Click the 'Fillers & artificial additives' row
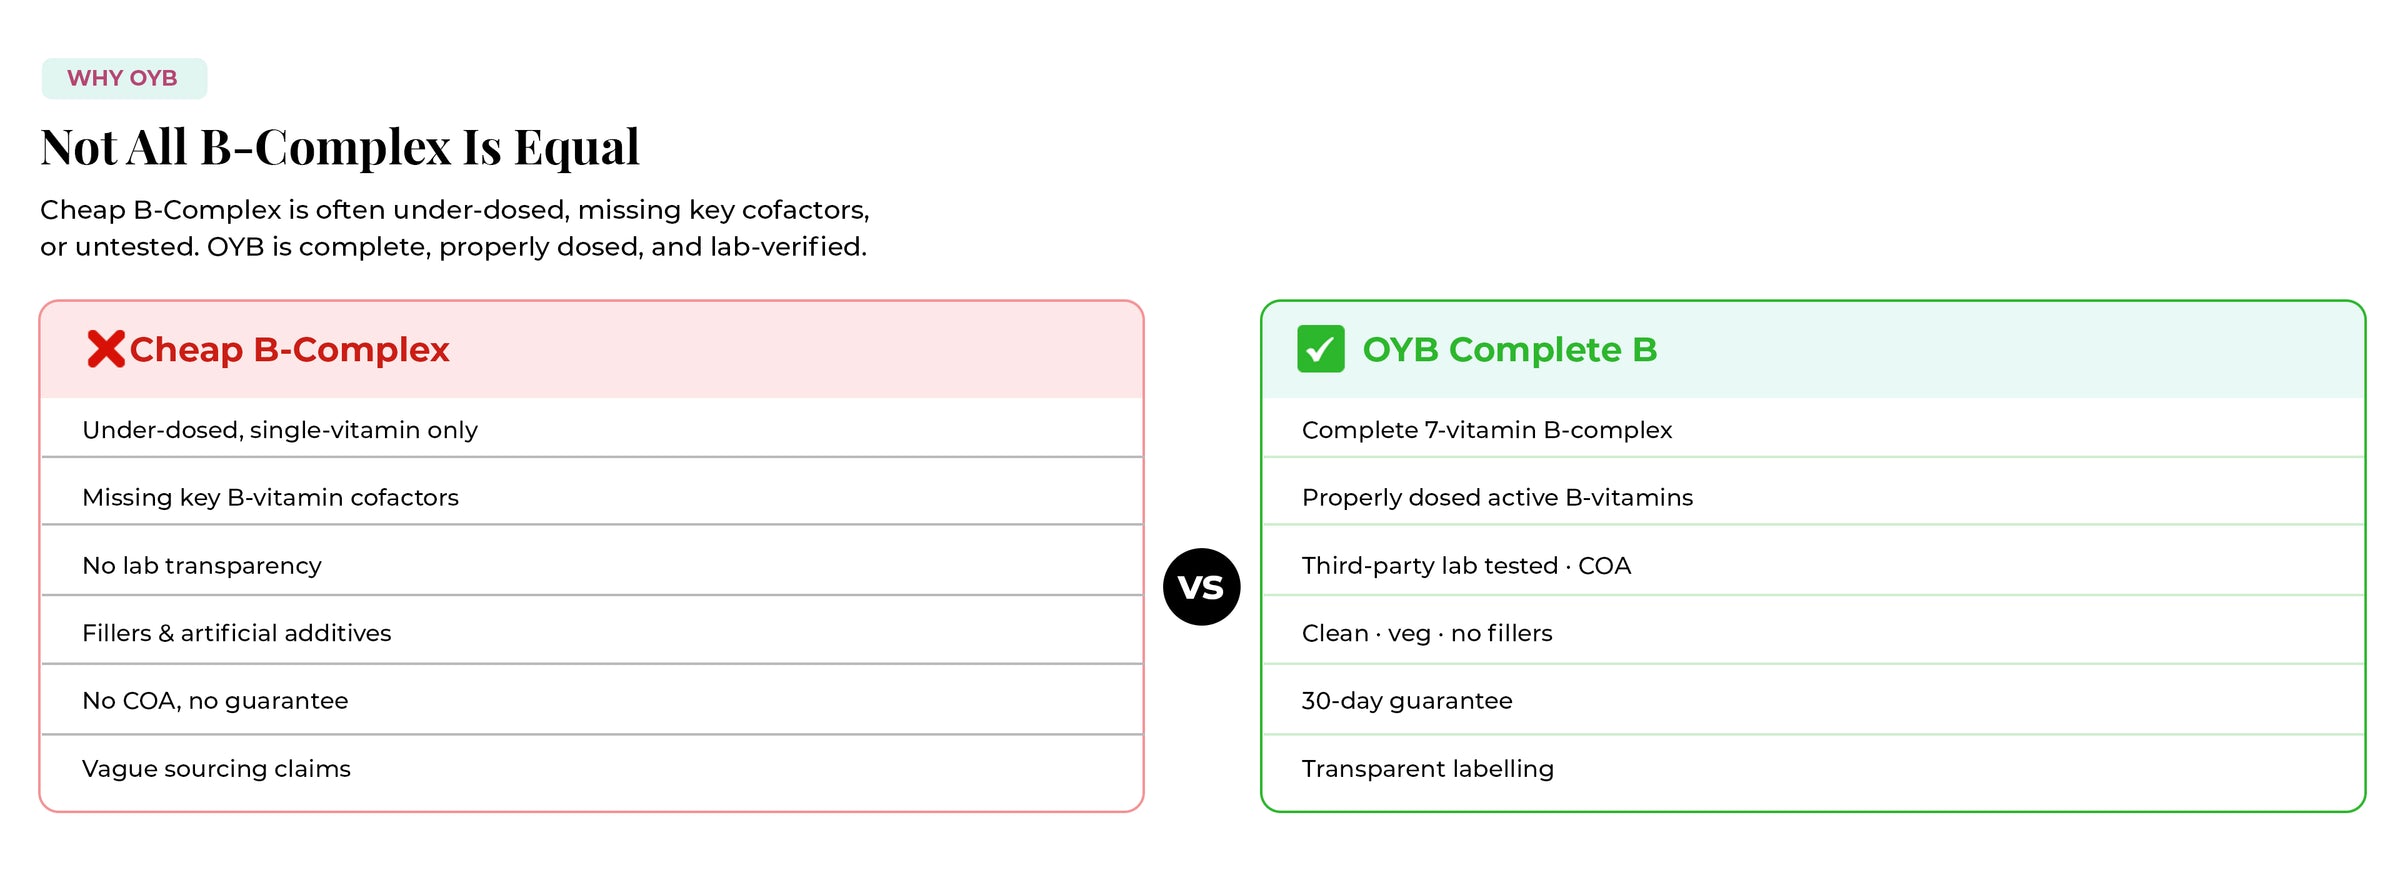This screenshot has width=2400, height=875. [x=592, y=633]
